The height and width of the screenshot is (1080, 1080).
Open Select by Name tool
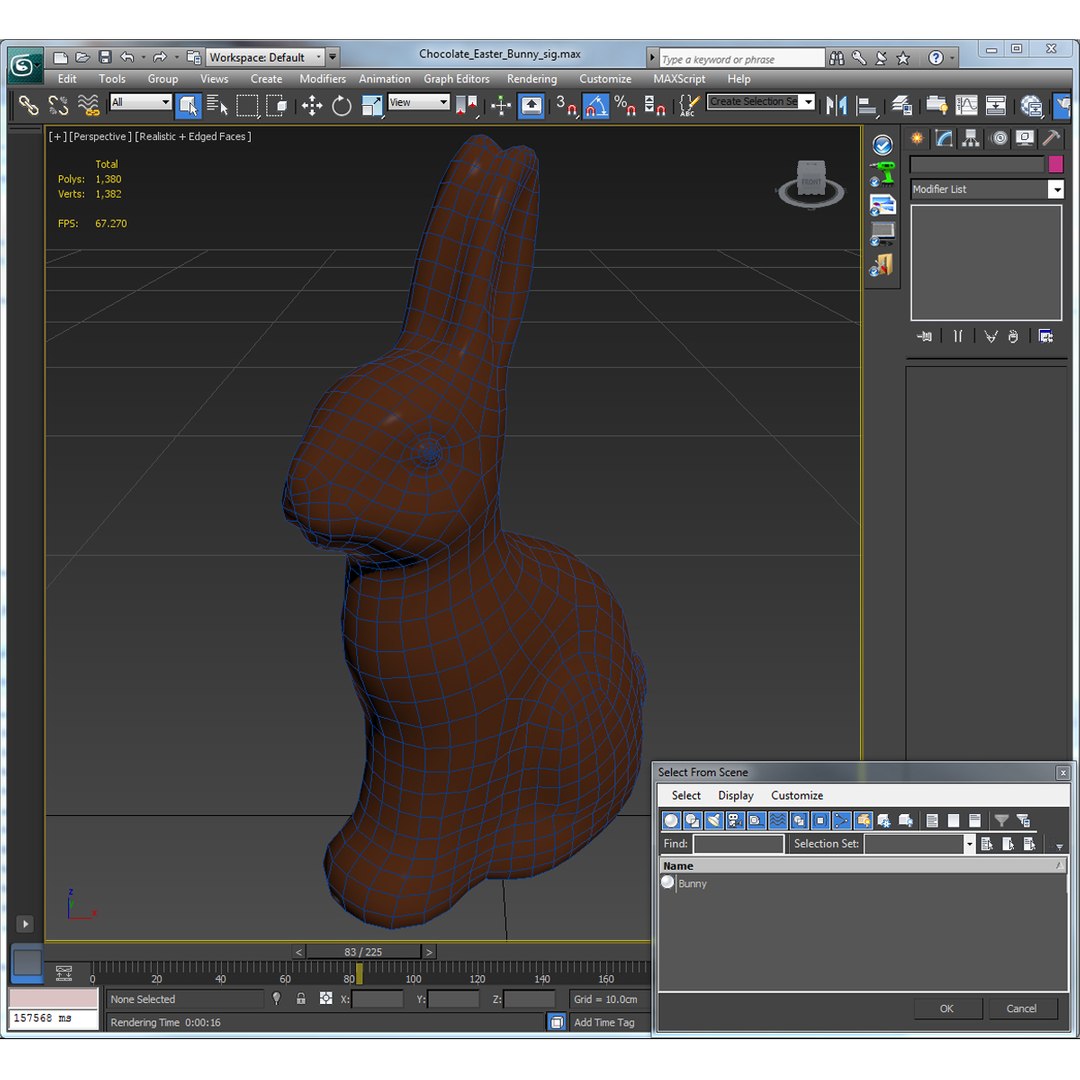pyautogui.click(x=217, y=105)
